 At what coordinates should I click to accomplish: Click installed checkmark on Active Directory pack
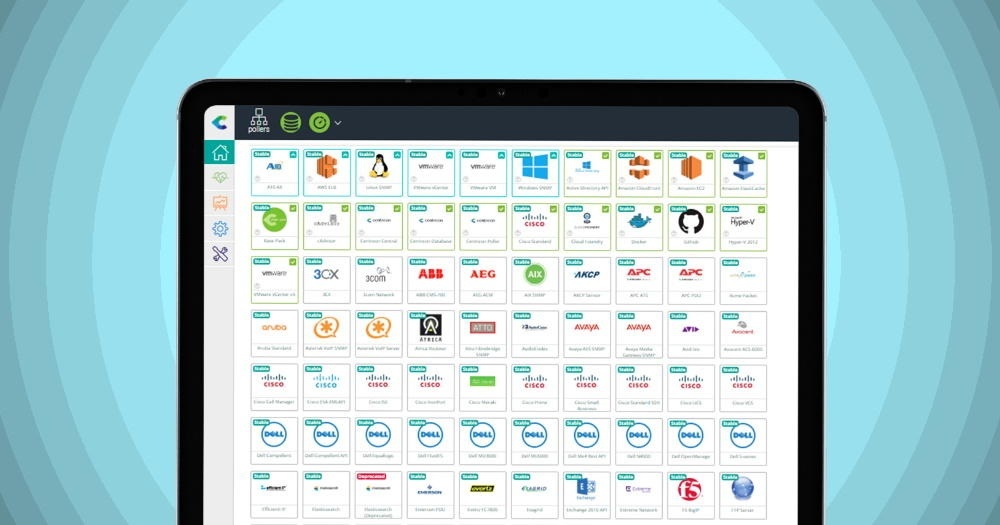(606, 156)
